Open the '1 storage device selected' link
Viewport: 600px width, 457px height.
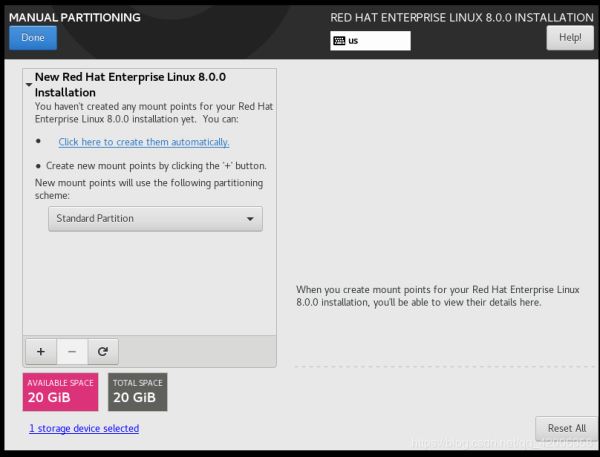click(x=84, y=428)
